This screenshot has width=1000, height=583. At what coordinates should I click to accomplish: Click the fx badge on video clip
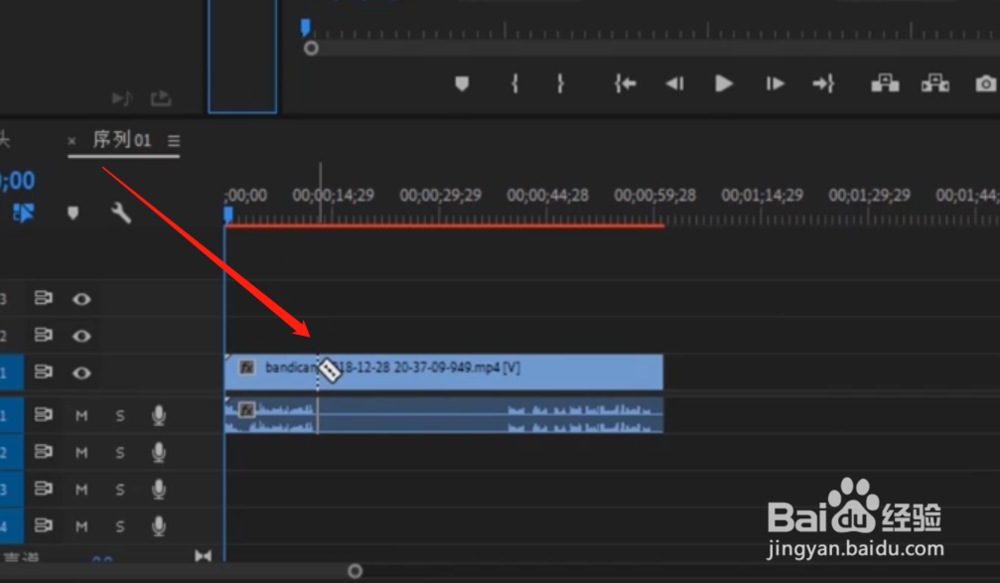(247, 367)
